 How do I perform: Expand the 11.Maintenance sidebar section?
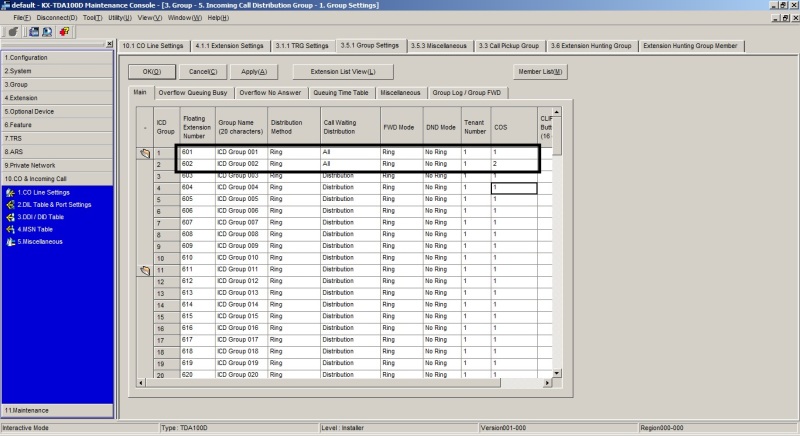(57, 411)
